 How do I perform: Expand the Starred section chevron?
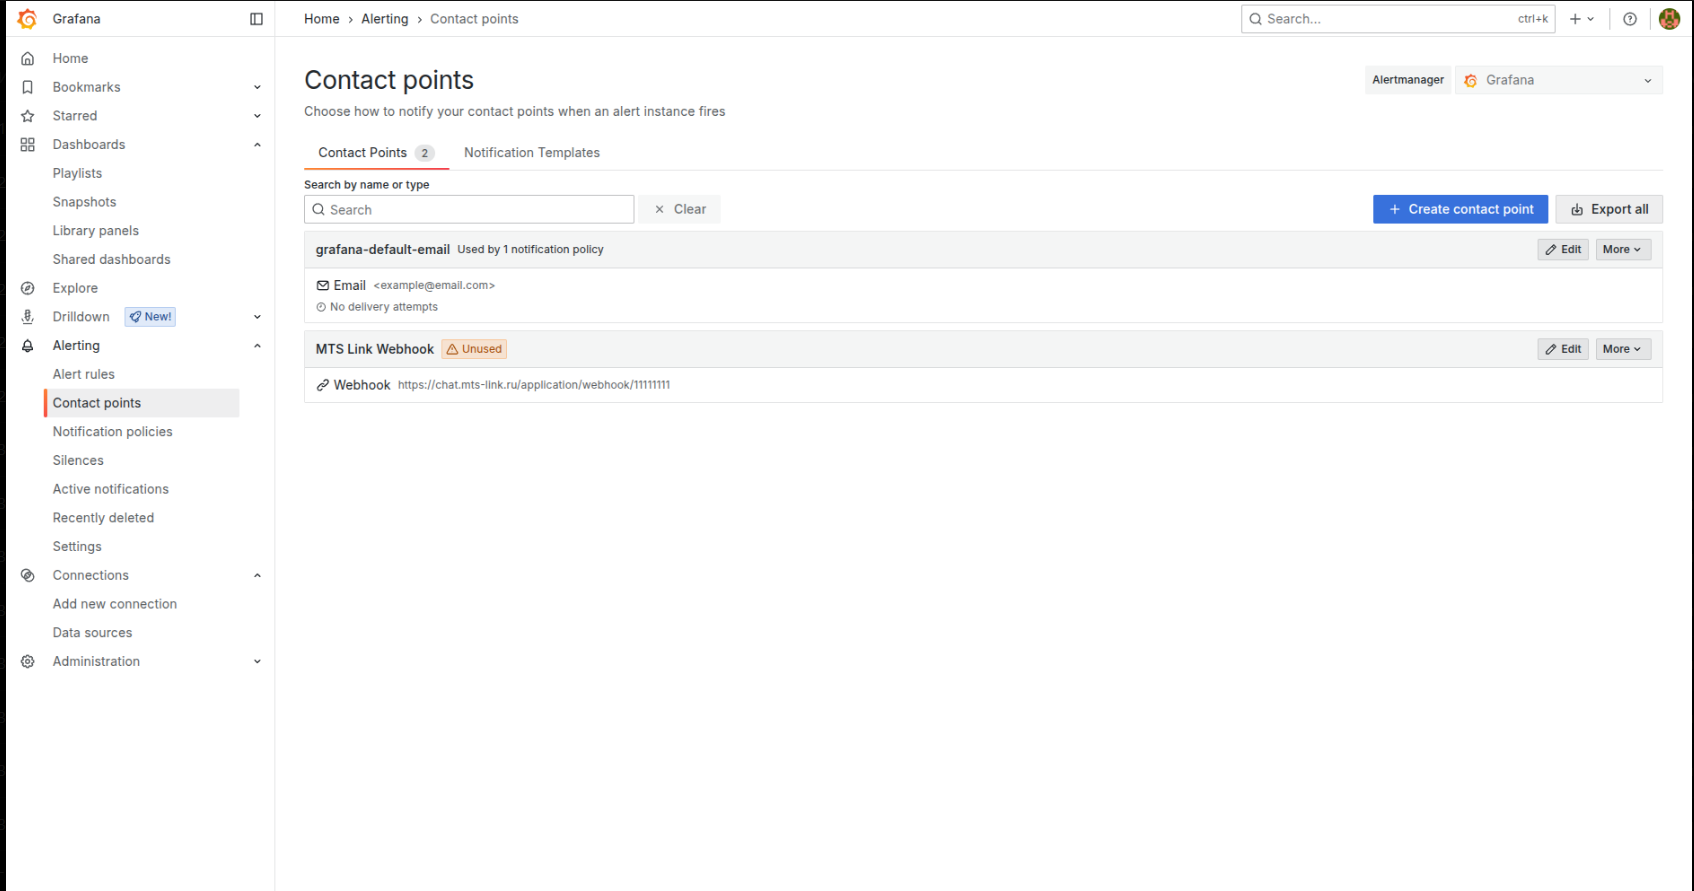coord(257,116)
